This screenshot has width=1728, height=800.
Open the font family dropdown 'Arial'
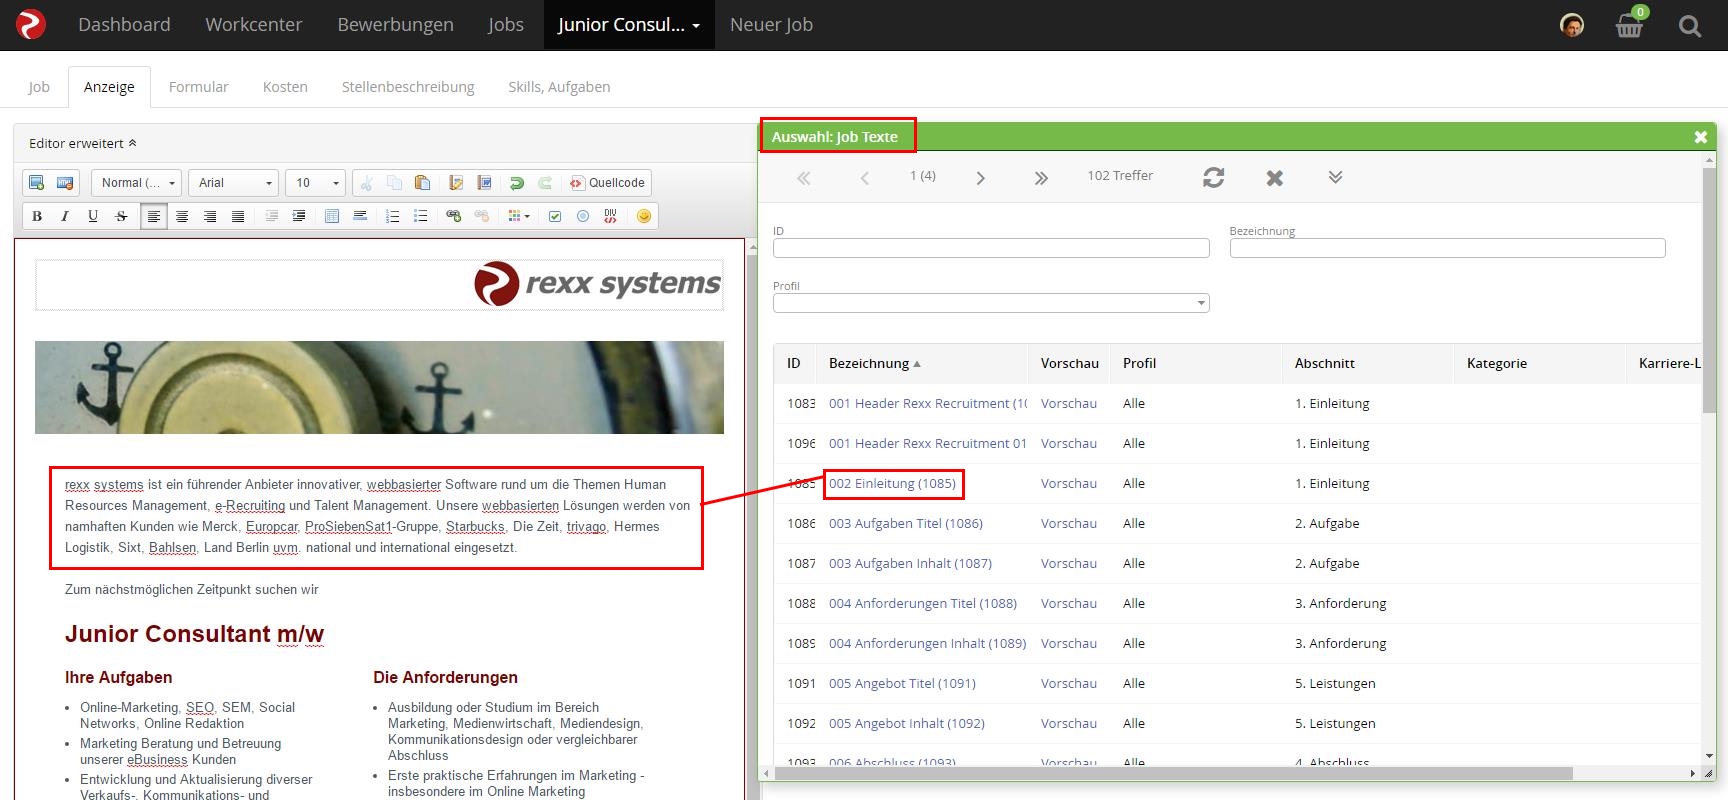click(x=233, y=183)
